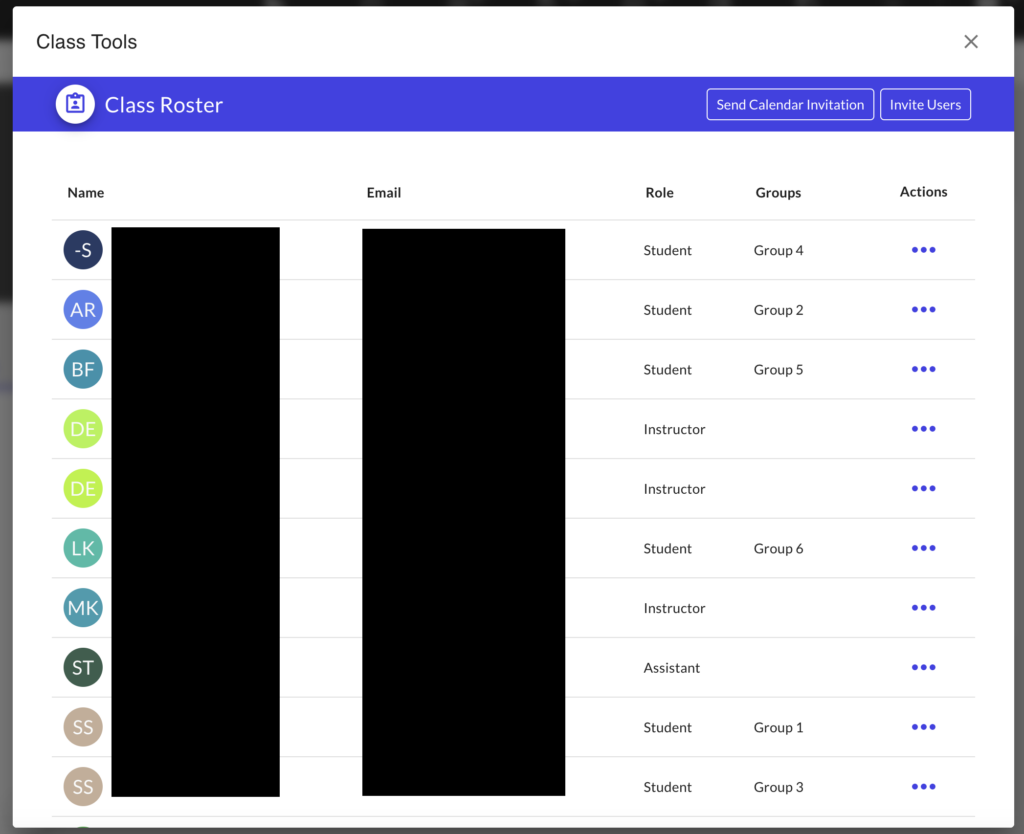
Task: Open the actions menu for the Group 2 student
Action: click(x=923, y=310)
